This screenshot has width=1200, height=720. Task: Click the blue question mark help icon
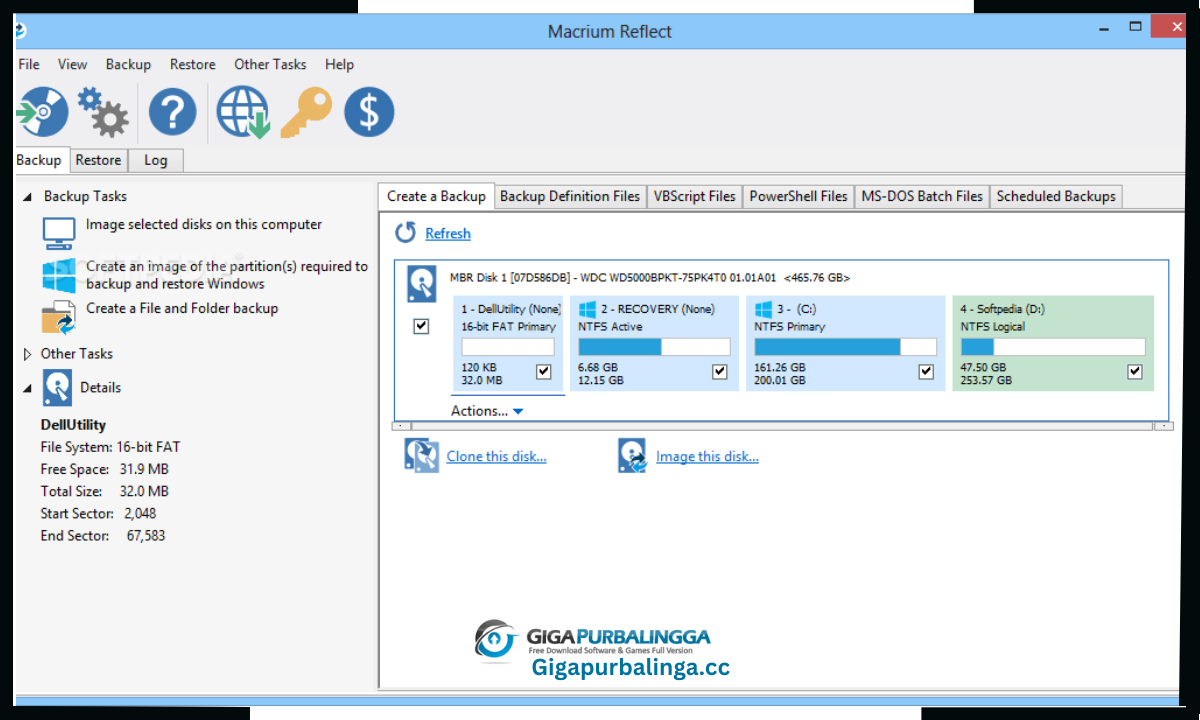coord(173,111)
